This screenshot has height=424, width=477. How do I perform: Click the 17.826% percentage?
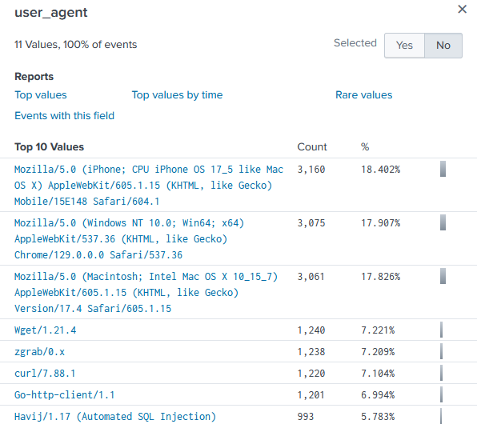click(x=380, y=277)
